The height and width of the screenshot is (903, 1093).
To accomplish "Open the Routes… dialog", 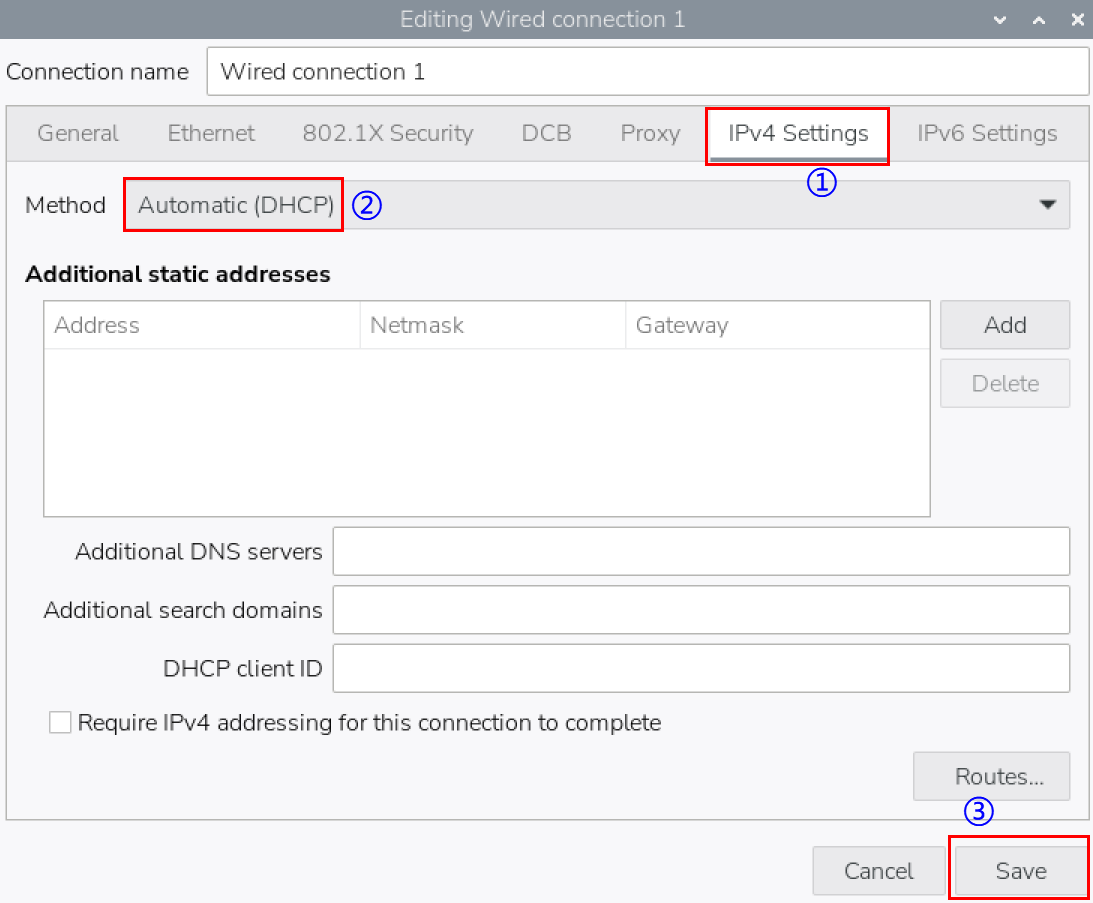I will (991, 777).
